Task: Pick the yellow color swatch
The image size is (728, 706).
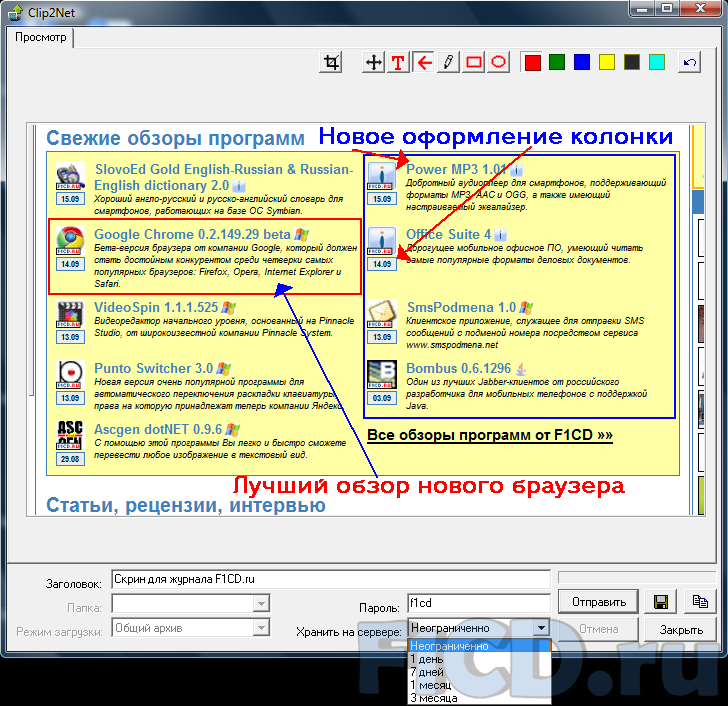Action: 607,62
